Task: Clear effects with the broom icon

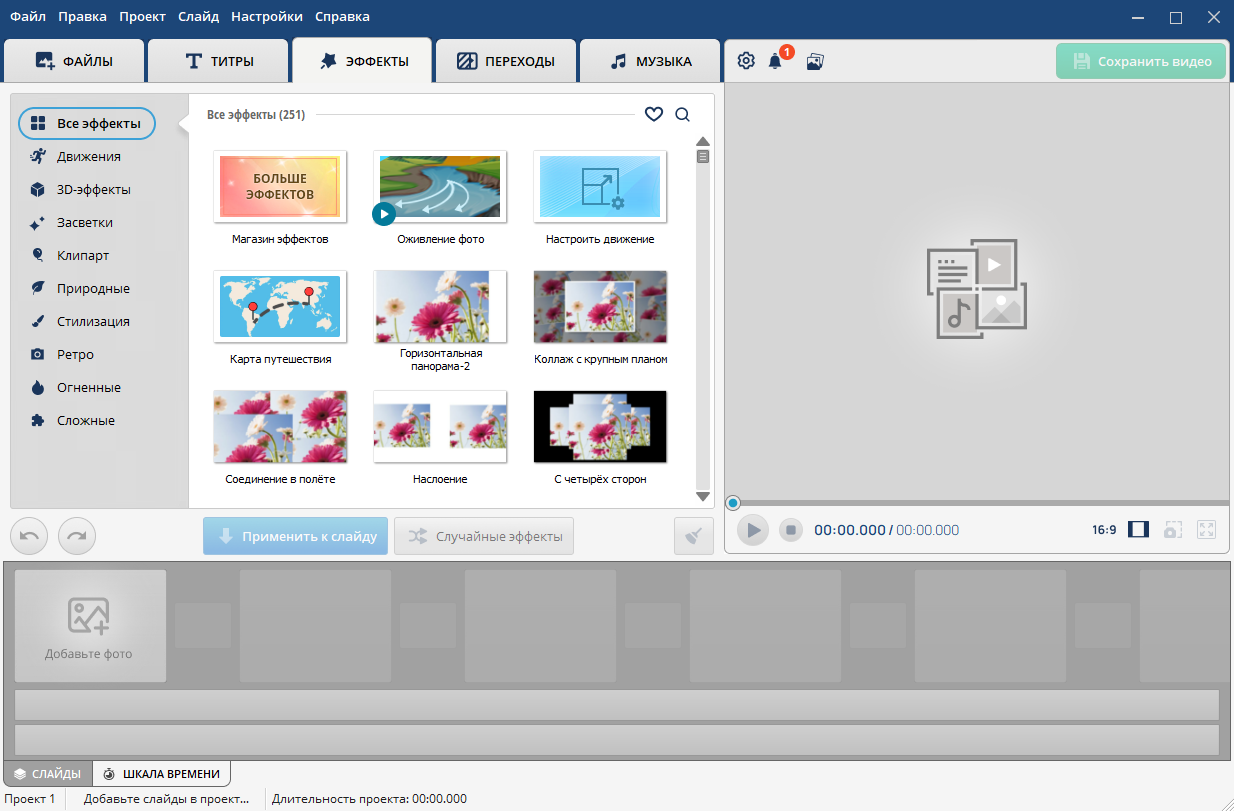Action: point(694,536)
